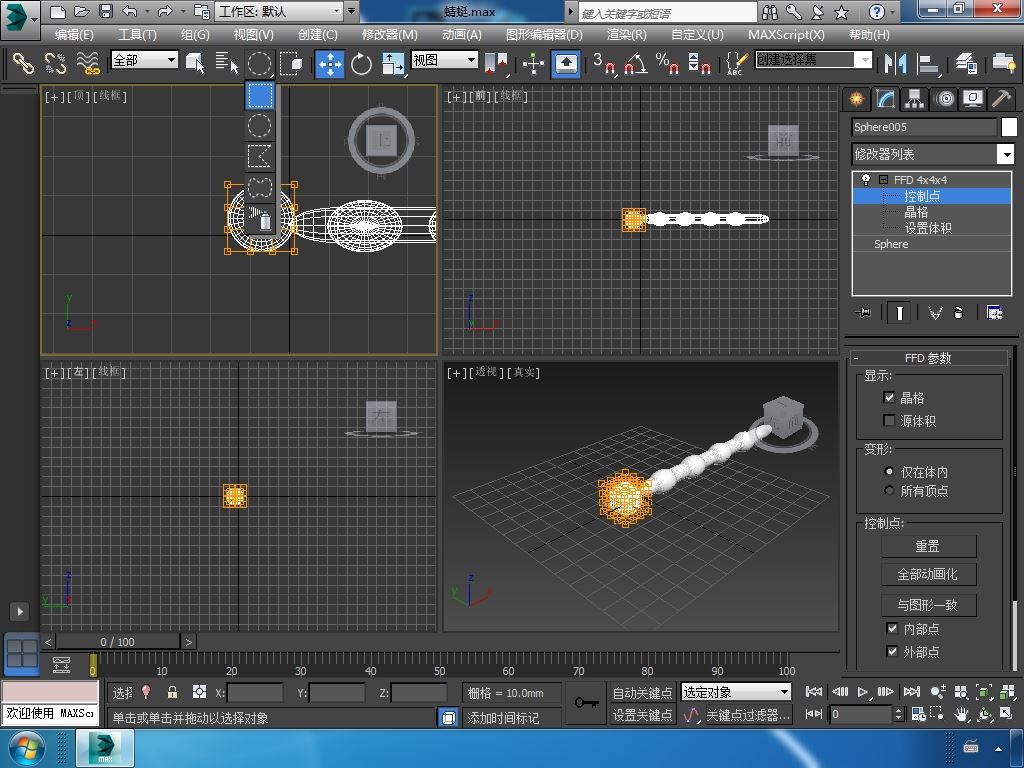Collapse the FFD 4x4x4 modifier tree
This screenshot has width=1024, height=768.
click(x=883, y=180)
